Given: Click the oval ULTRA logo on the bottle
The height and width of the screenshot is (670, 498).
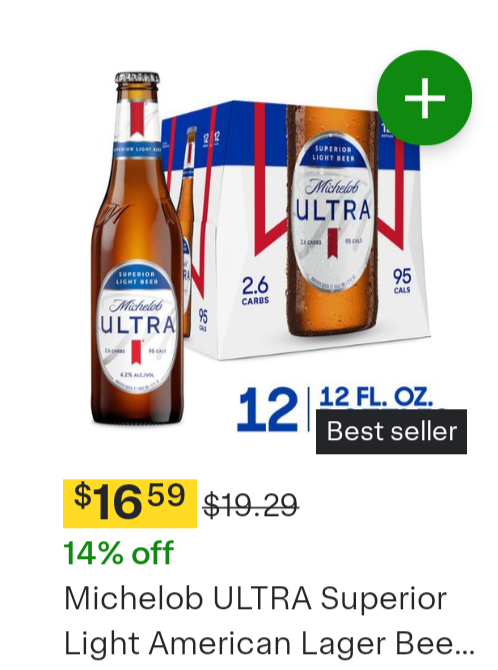Looking at the screenshot, I should coord(137,323).
